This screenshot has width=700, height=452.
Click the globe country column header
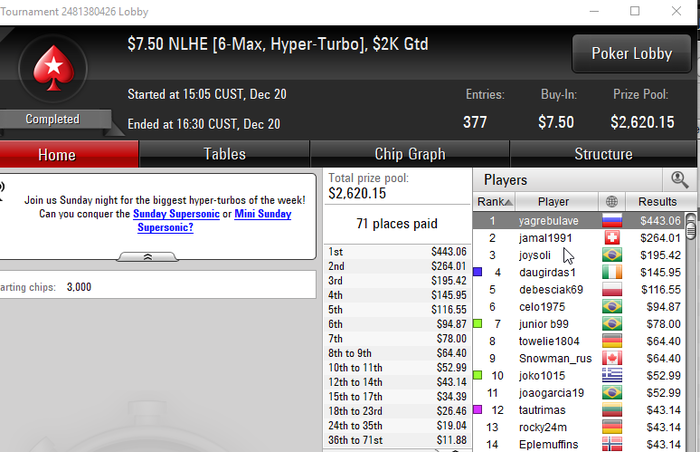[x=612, y=201]
